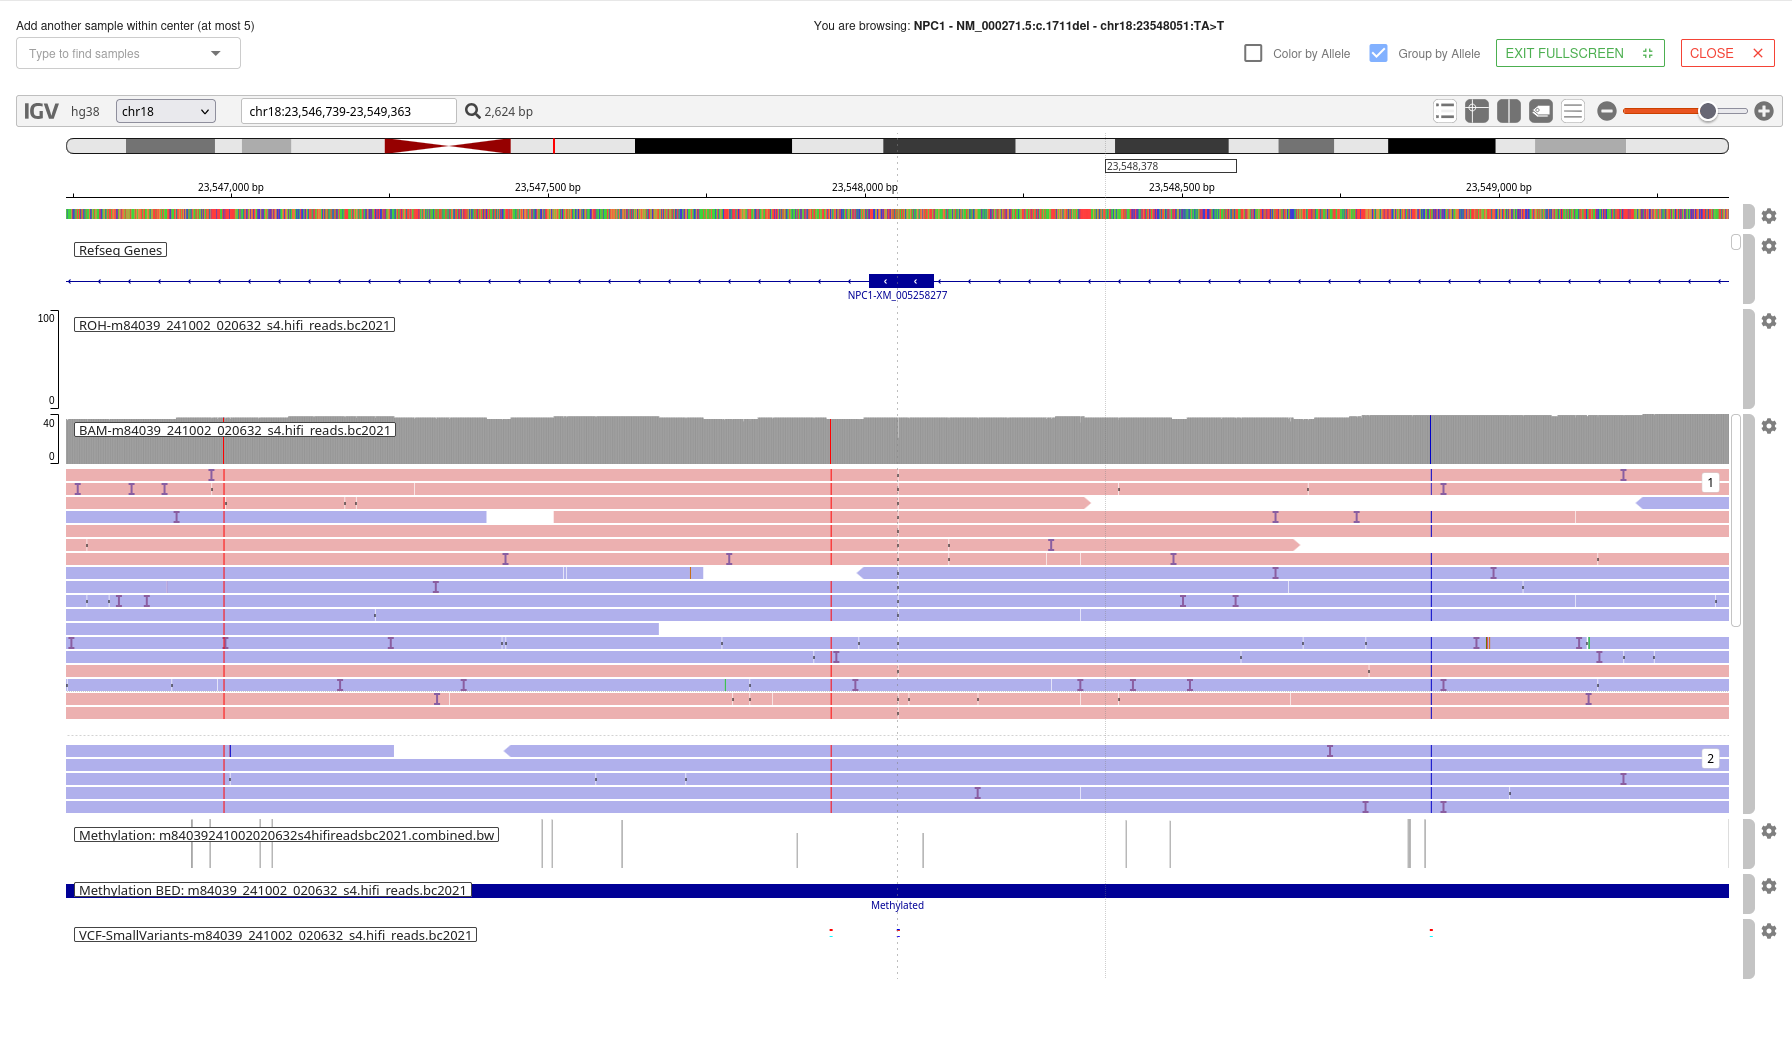Image resolution: width=1792 pixels, height=1054 pixels.
Task: Open Methylation BED gear settings
Action: (x=1769, y=886)
